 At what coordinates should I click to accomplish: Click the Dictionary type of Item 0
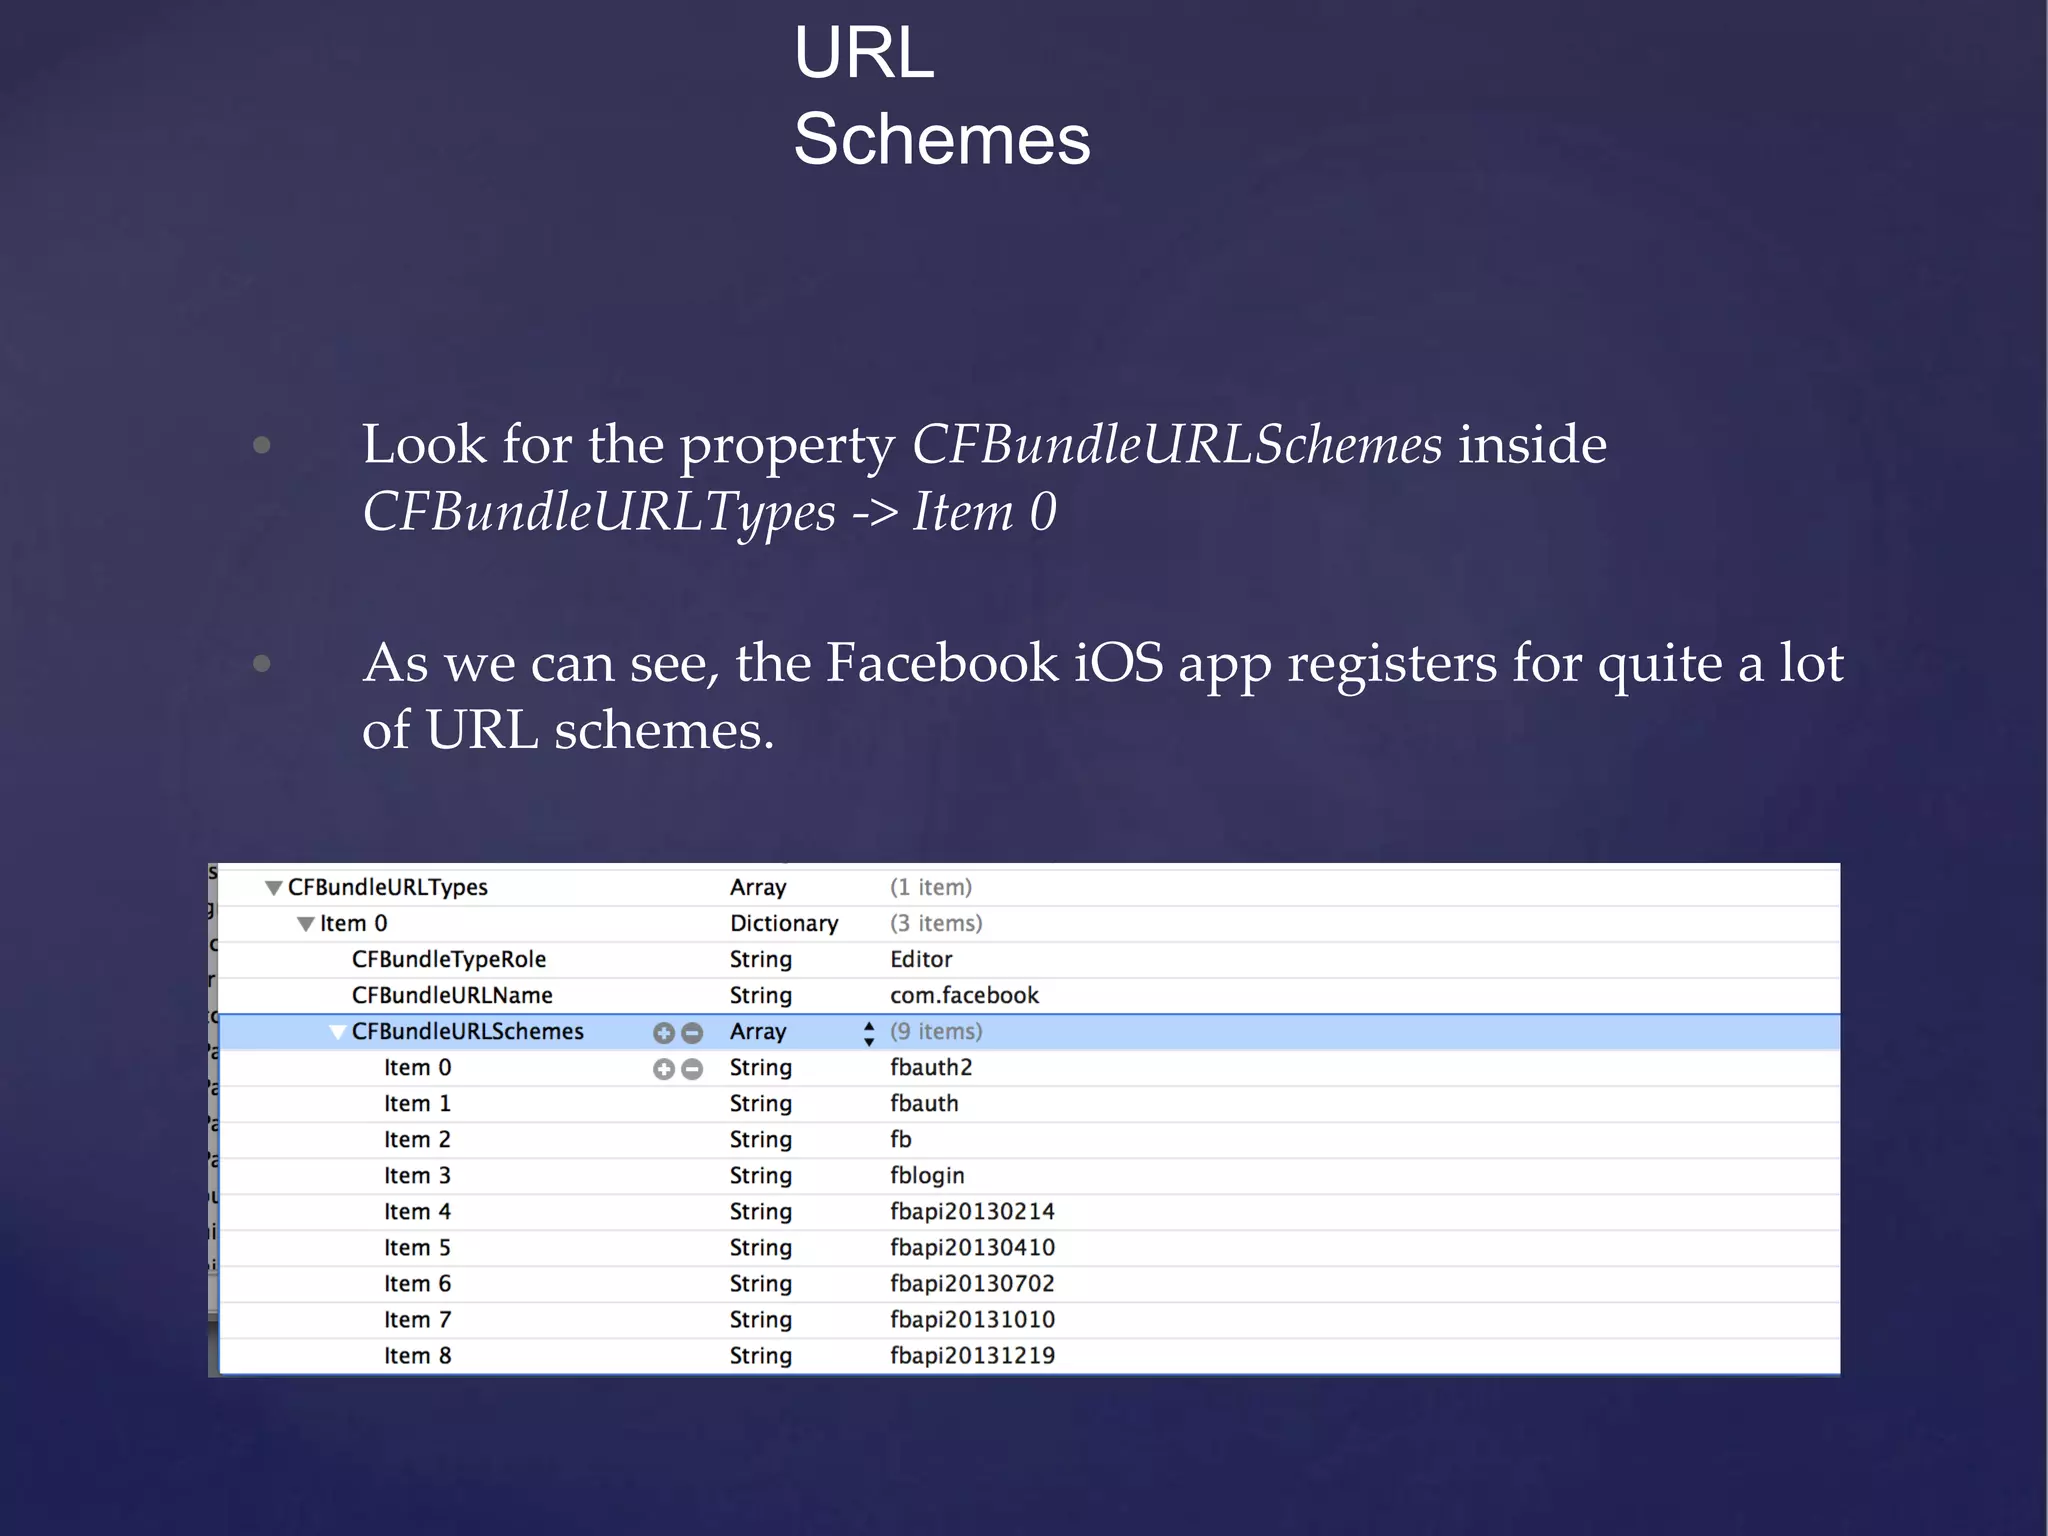784,923
